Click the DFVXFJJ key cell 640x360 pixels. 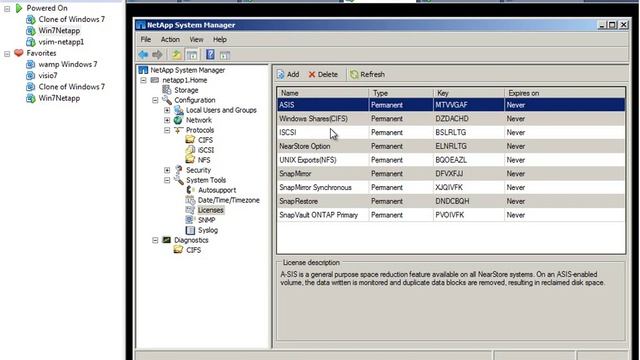[x=469, y=173]
